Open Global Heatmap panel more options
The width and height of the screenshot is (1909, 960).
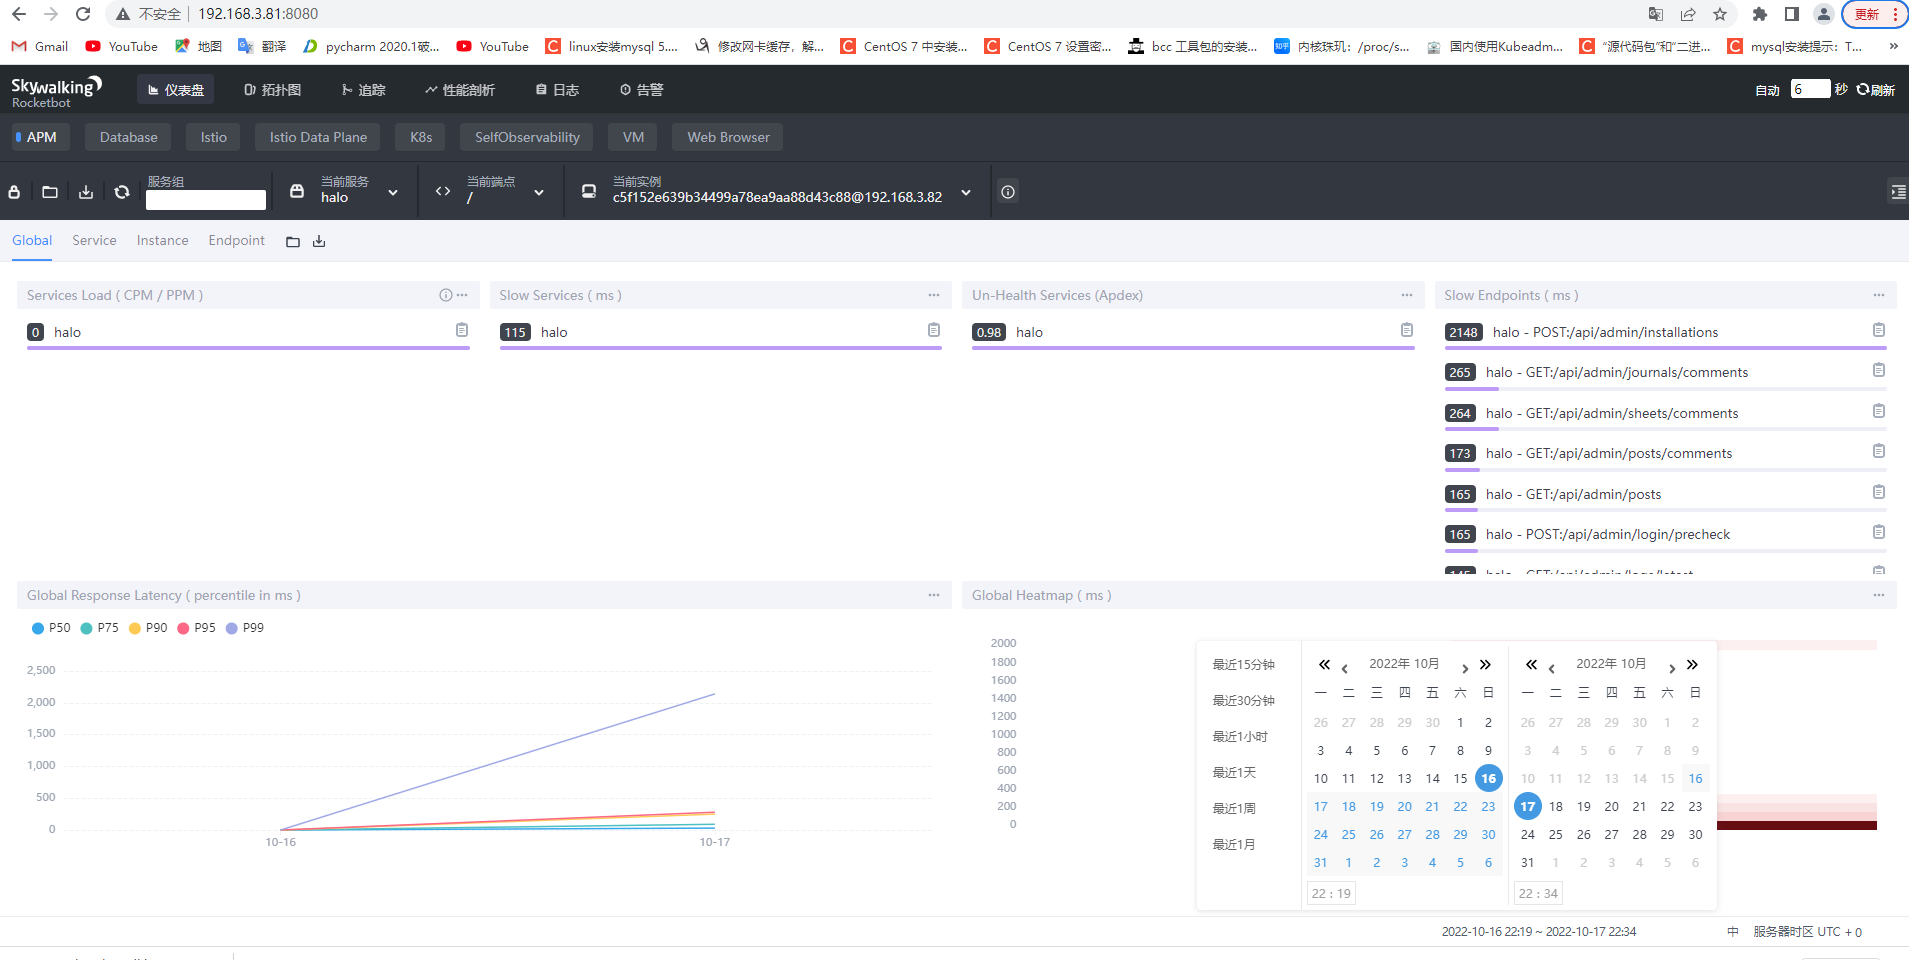click(1879, 595)
